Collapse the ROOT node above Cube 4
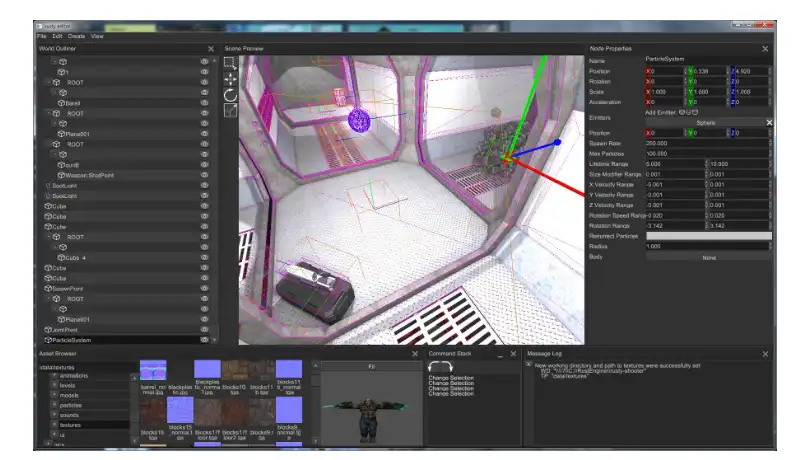The width and height of the screenshot is (799, 460). tap(48, 237)
